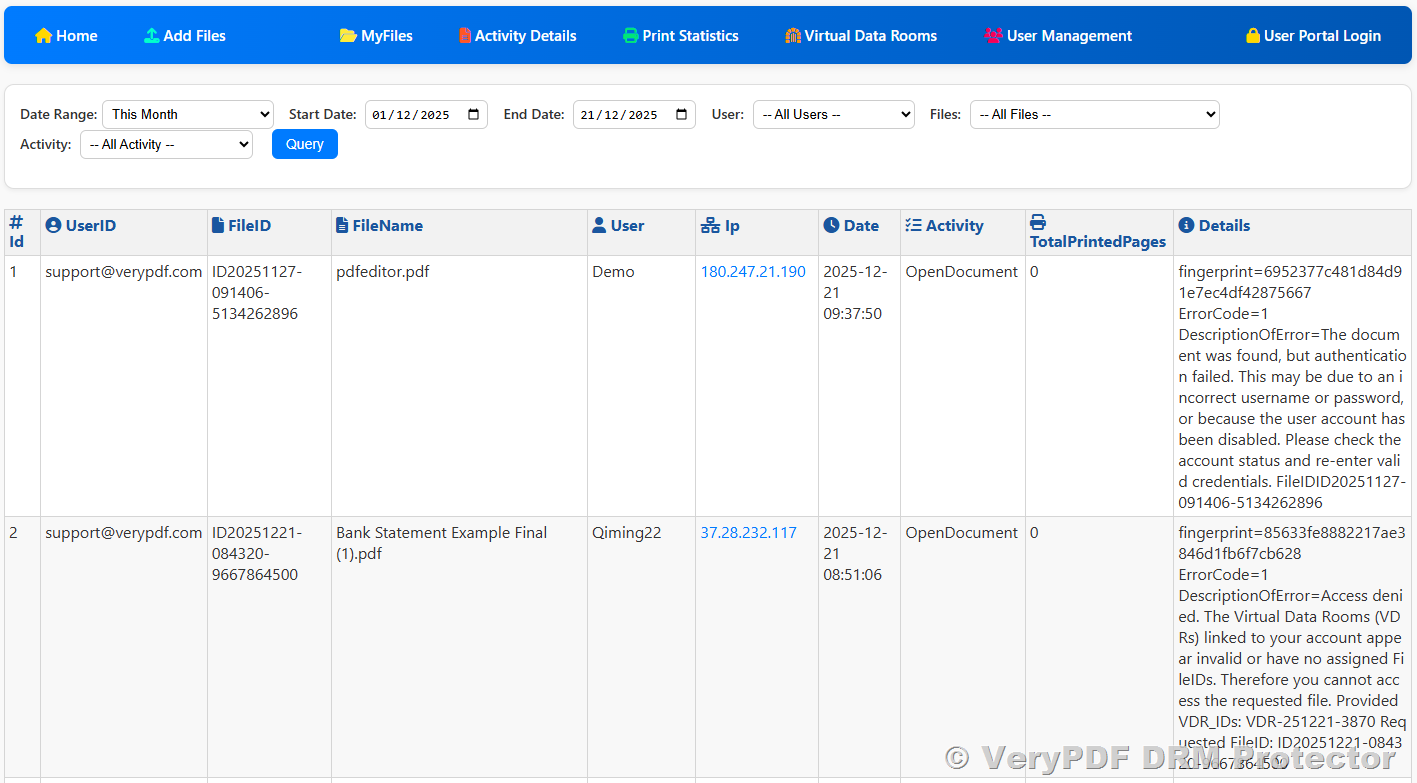Go to Print Statistics page
Image resolution: width=1417 pixels, height=783 pixels.
[x=690, y=36]
